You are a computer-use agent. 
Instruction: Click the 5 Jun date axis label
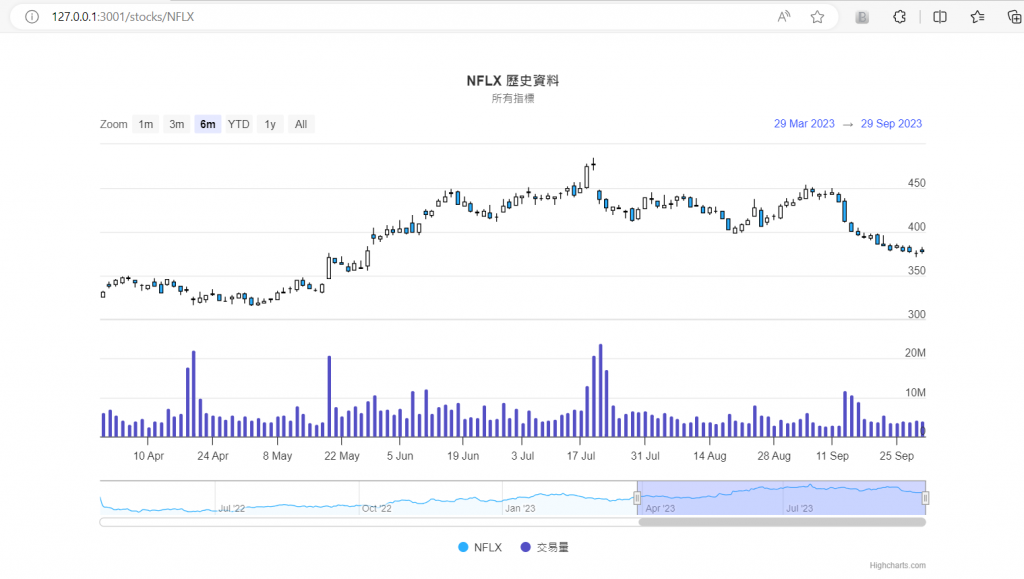[x=400, y=456]
